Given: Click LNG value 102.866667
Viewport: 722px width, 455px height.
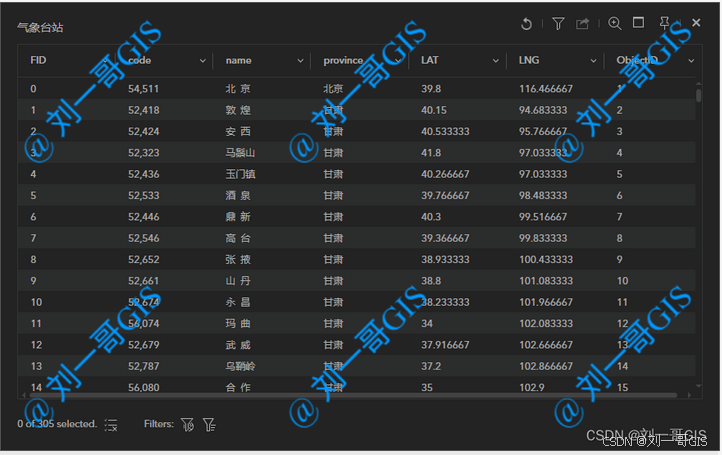Looking at the screenshot, I should [x=546, y=366].
